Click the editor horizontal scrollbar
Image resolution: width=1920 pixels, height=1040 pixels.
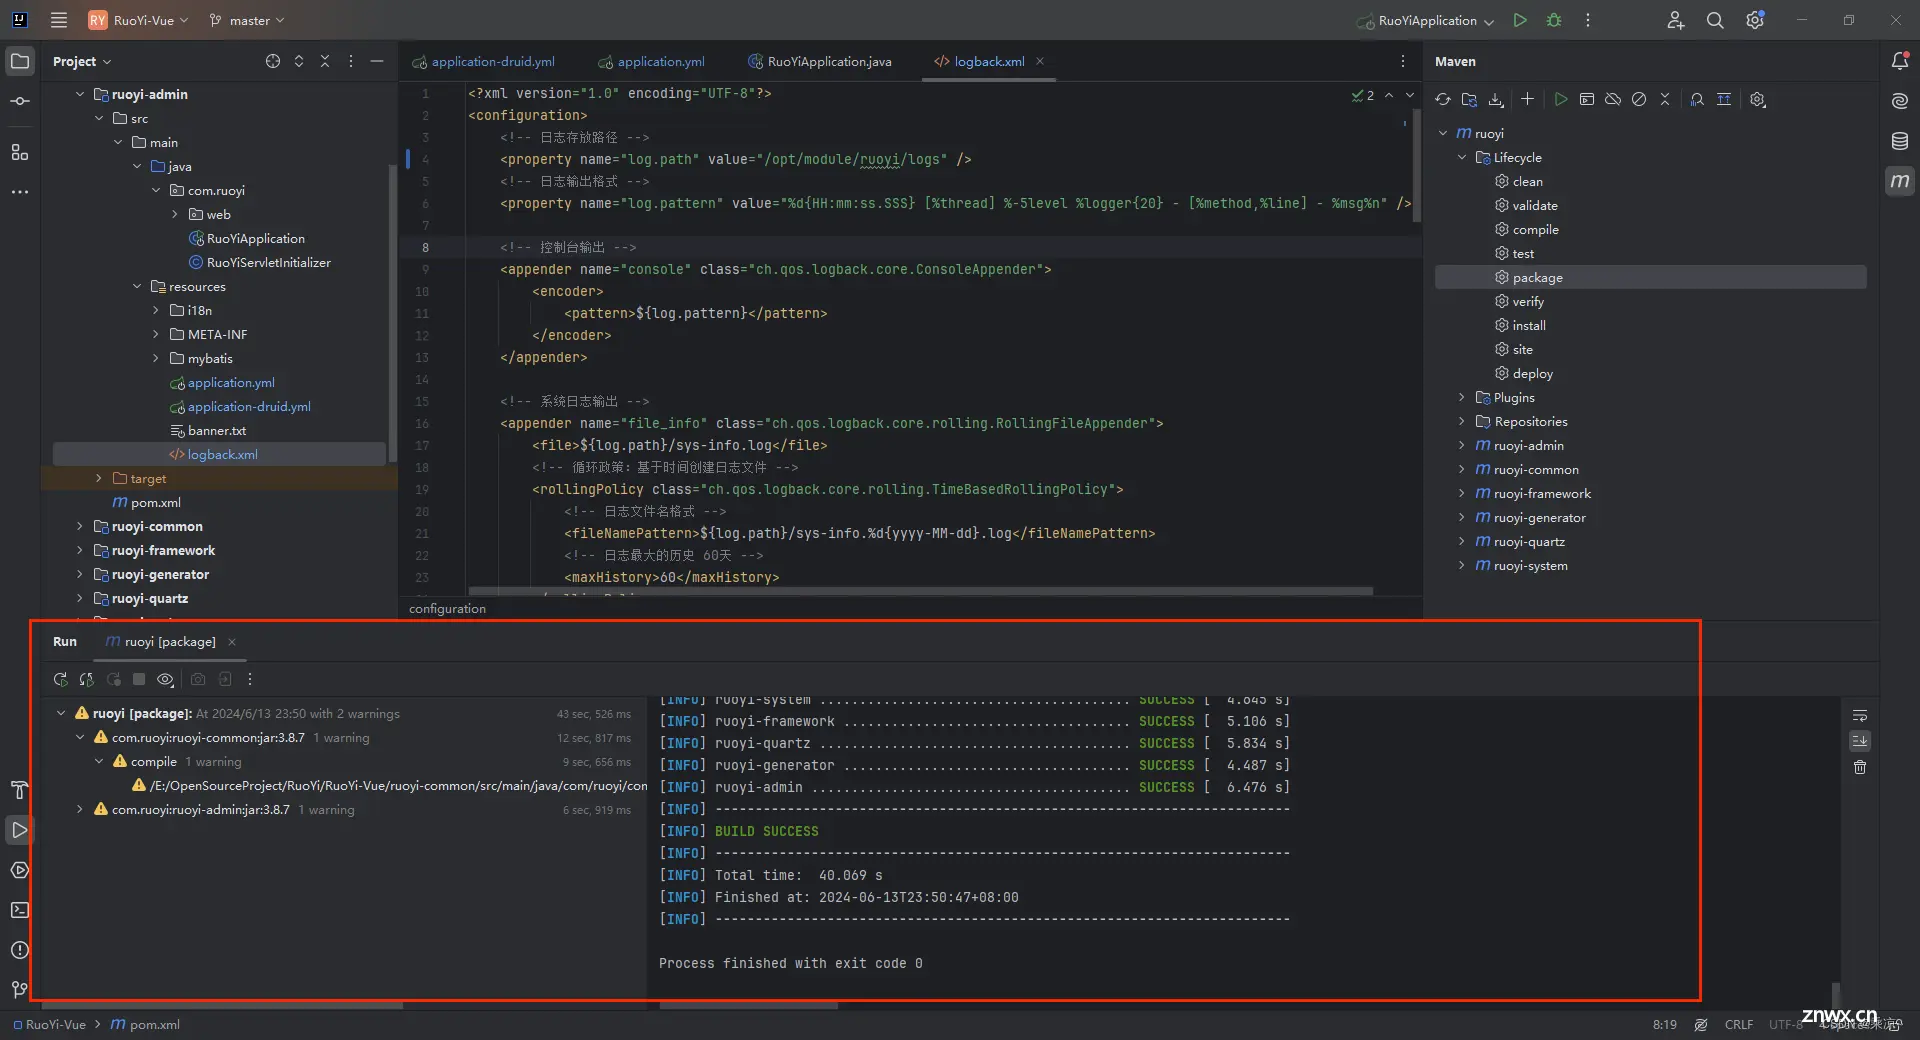pos(920,591)
